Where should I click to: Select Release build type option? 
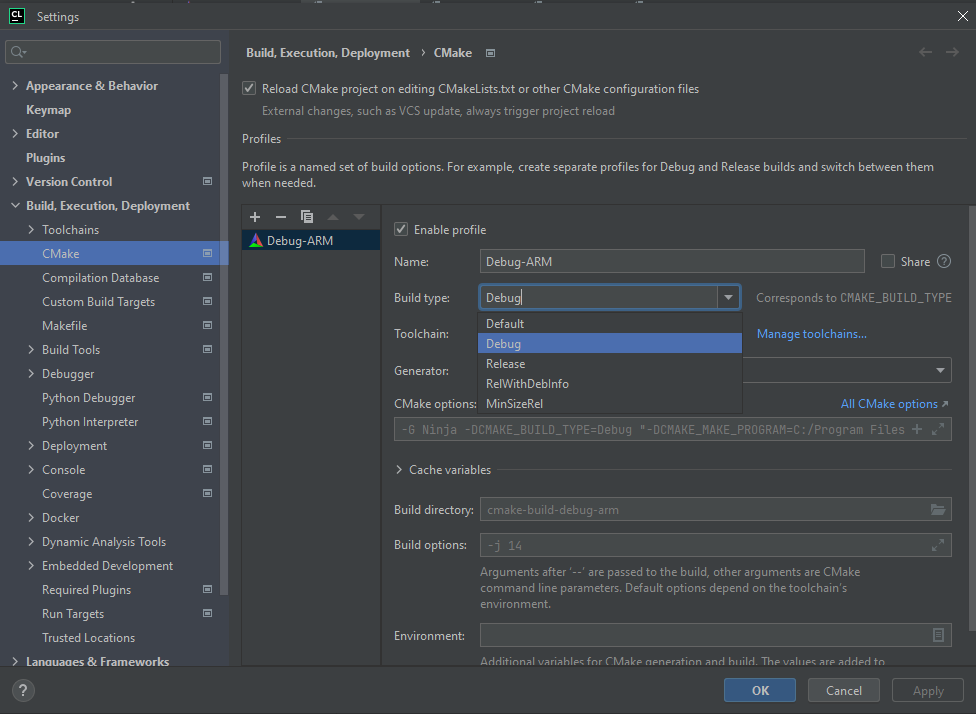tap(610, 364)
